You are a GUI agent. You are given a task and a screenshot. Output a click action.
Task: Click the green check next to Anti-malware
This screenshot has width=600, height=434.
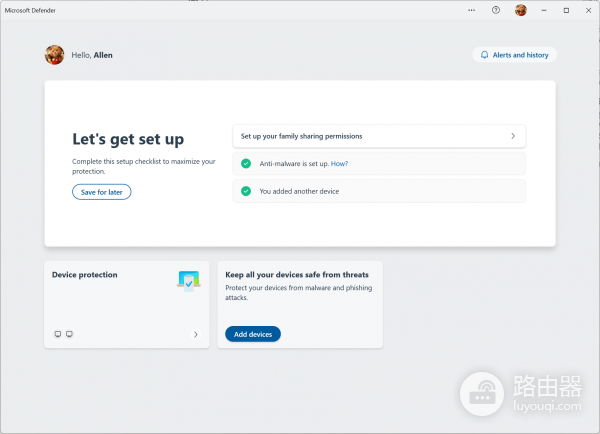coord(246,163)
